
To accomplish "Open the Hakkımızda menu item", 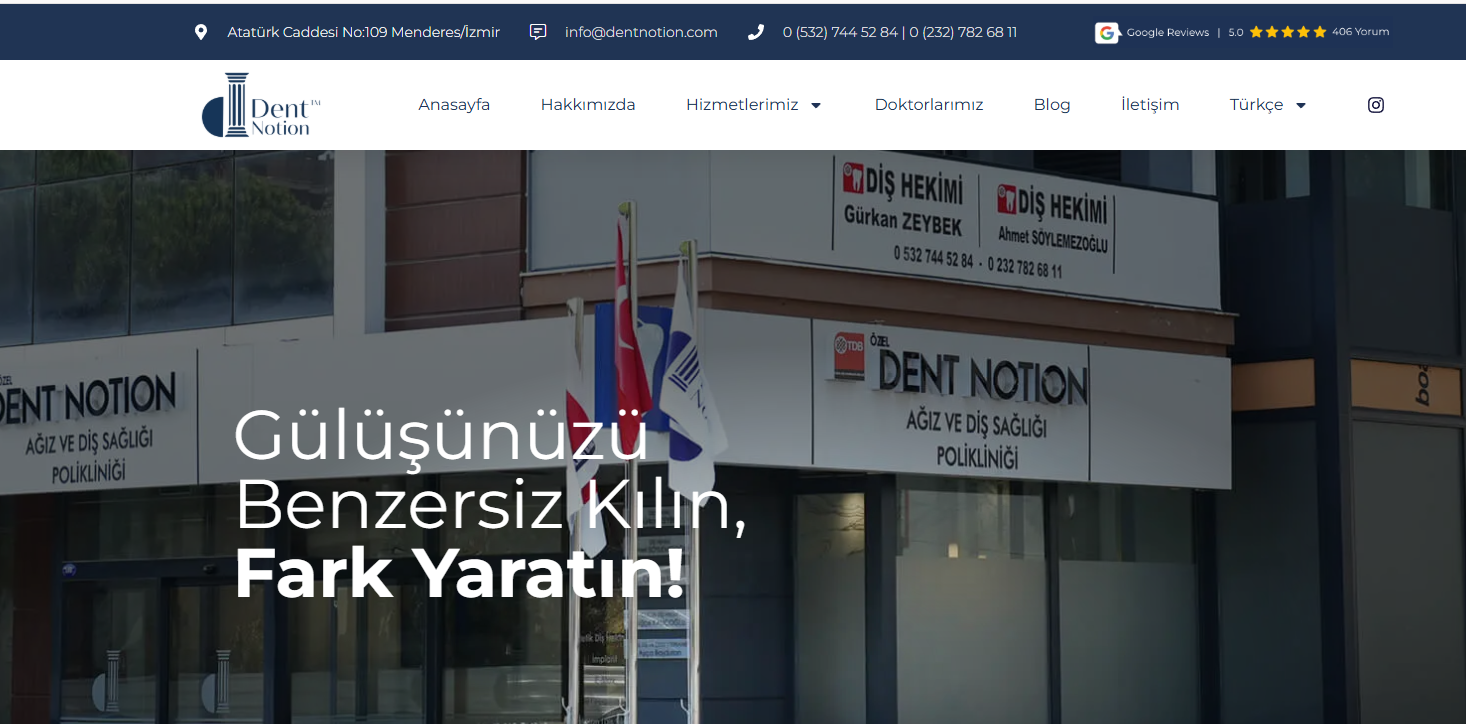I will [588, 105].
